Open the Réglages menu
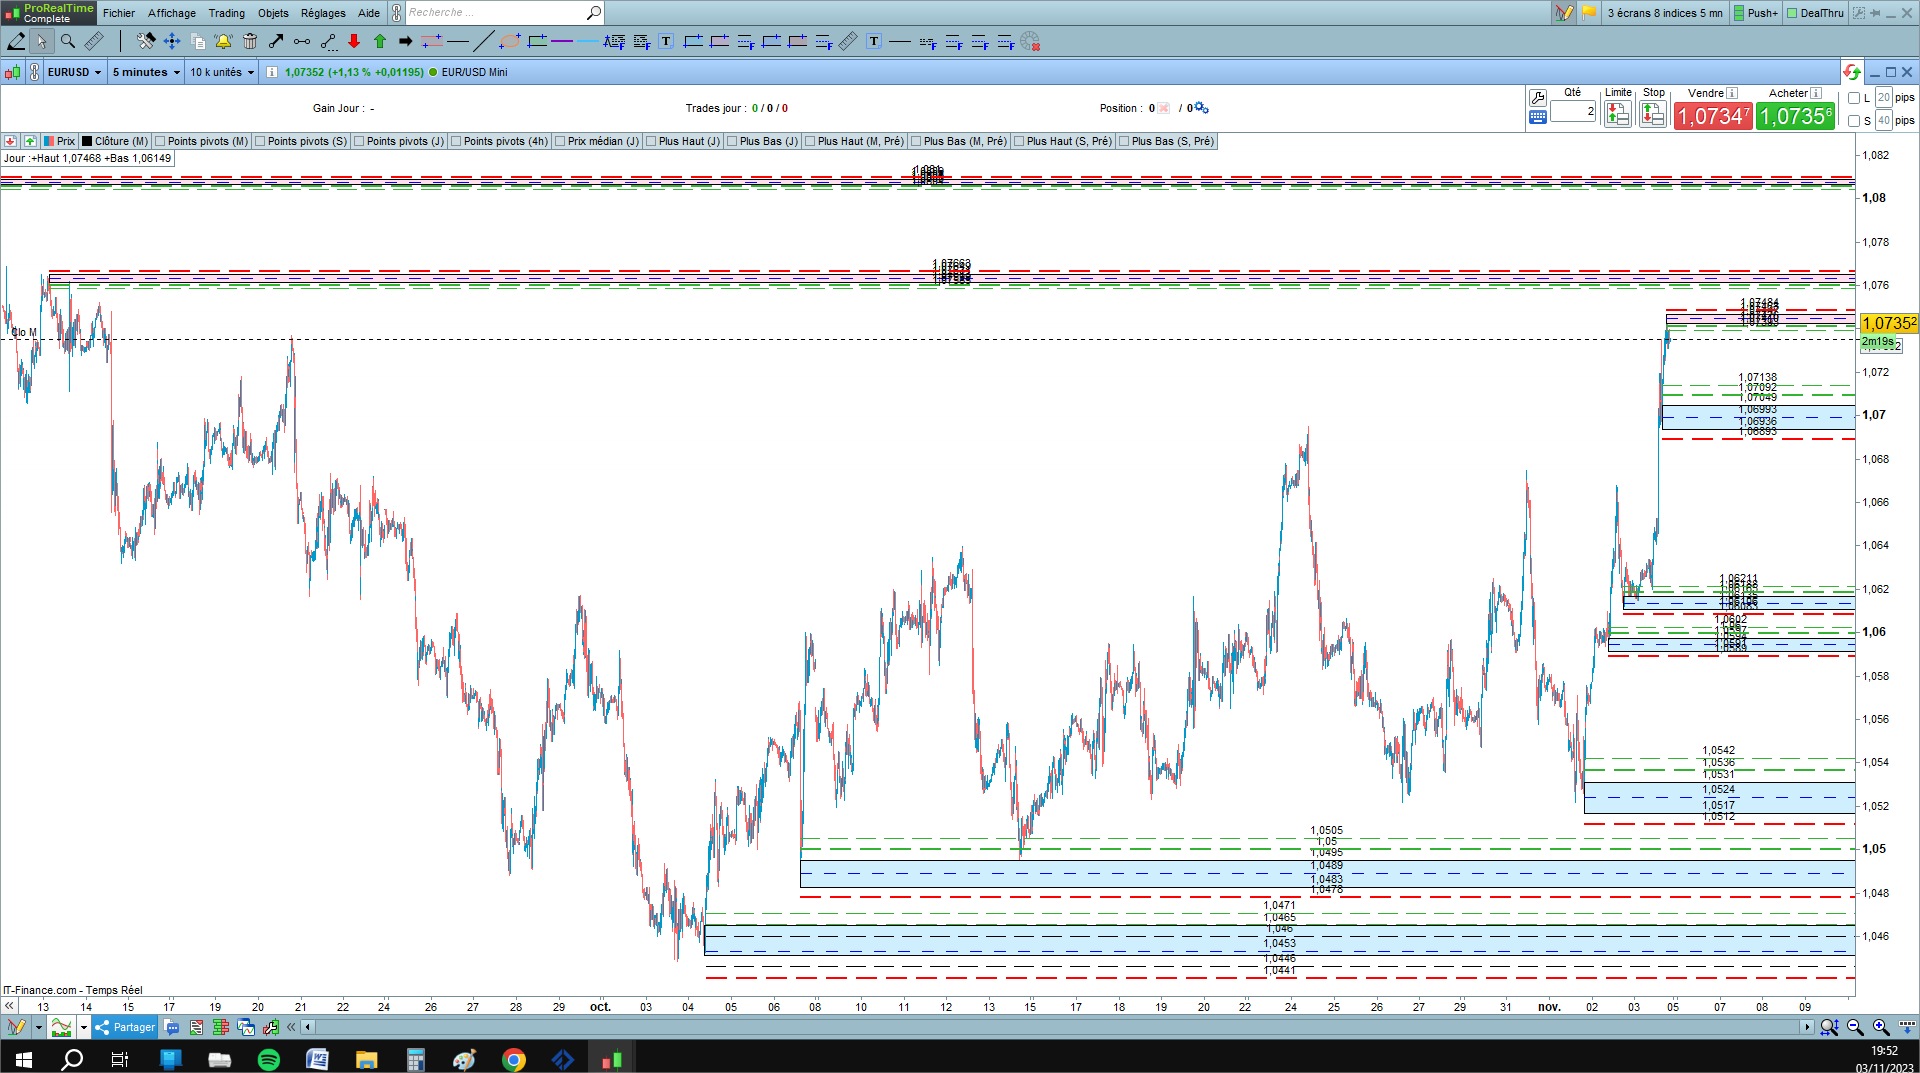 click(323, 13)
